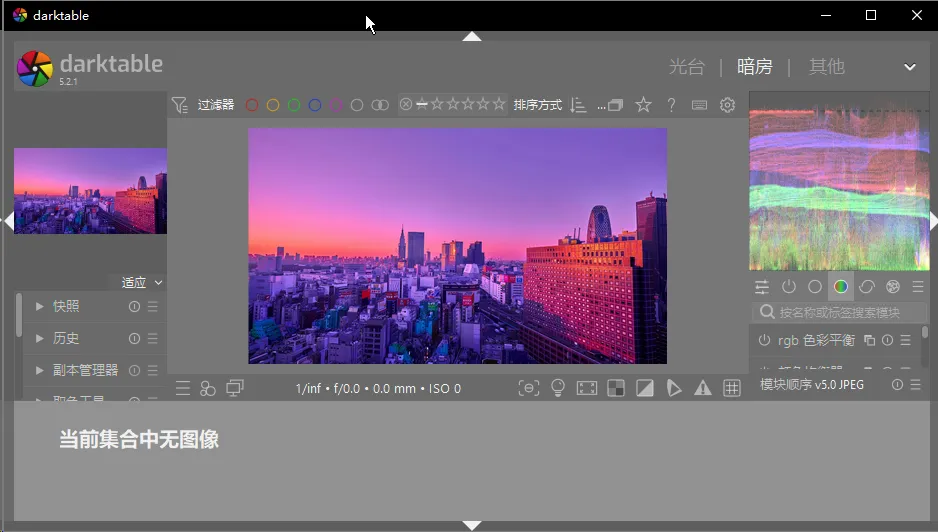
Task: Toggle the guide lines grid overlay
Action: (732, 388)
